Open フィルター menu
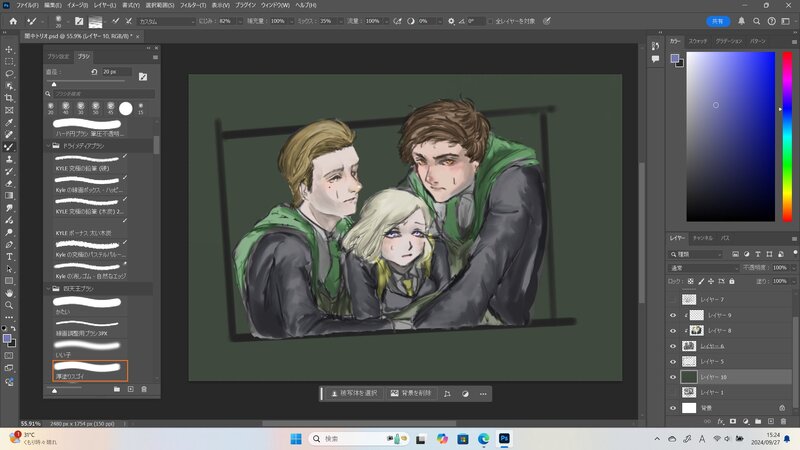Viewport: 800px width, 450px height. pos(193,5)
